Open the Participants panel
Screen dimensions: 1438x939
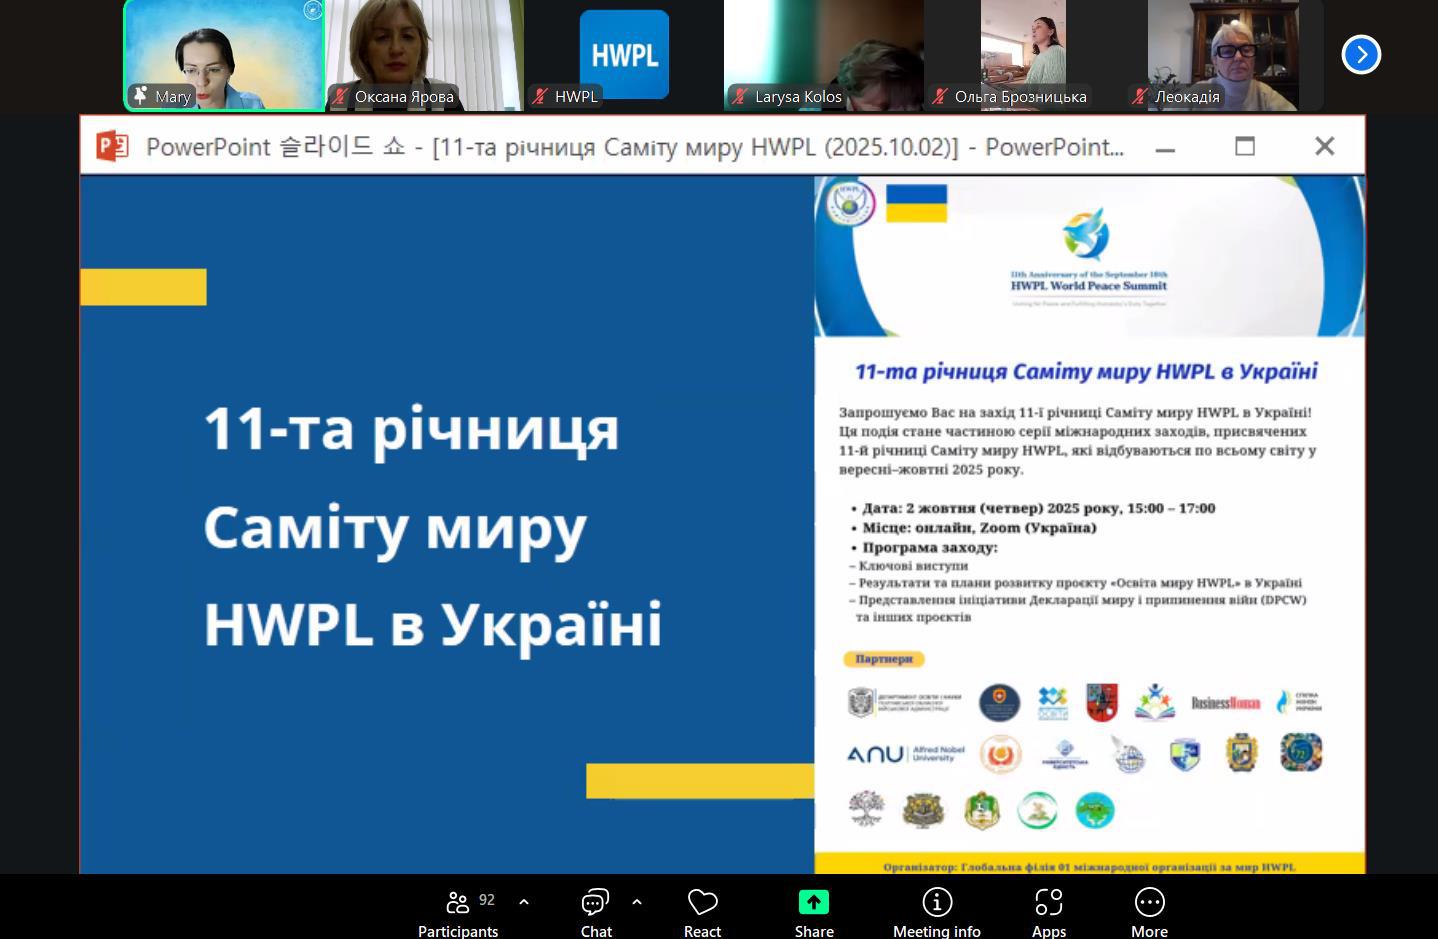click(458, 912)
